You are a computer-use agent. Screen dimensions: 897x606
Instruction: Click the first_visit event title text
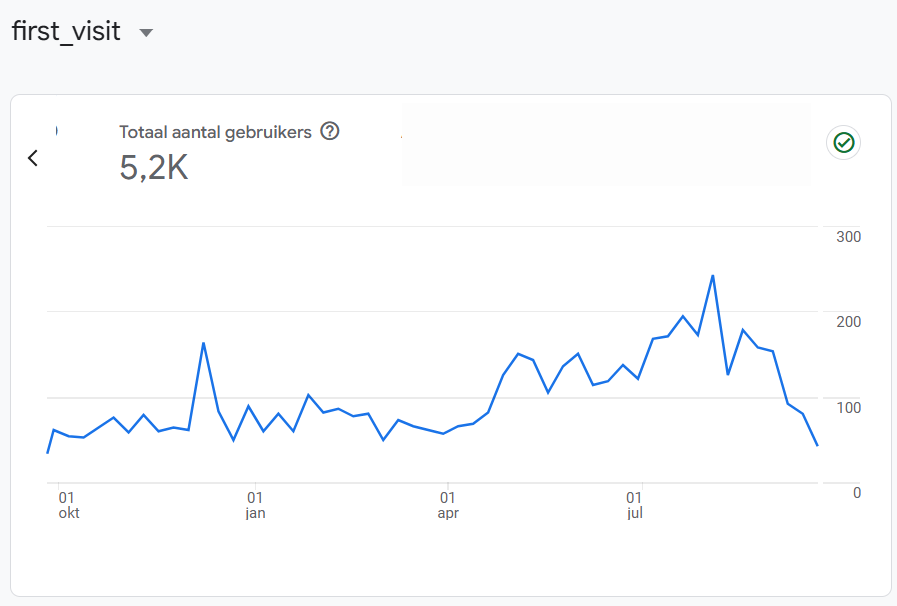tap(66, 31)
